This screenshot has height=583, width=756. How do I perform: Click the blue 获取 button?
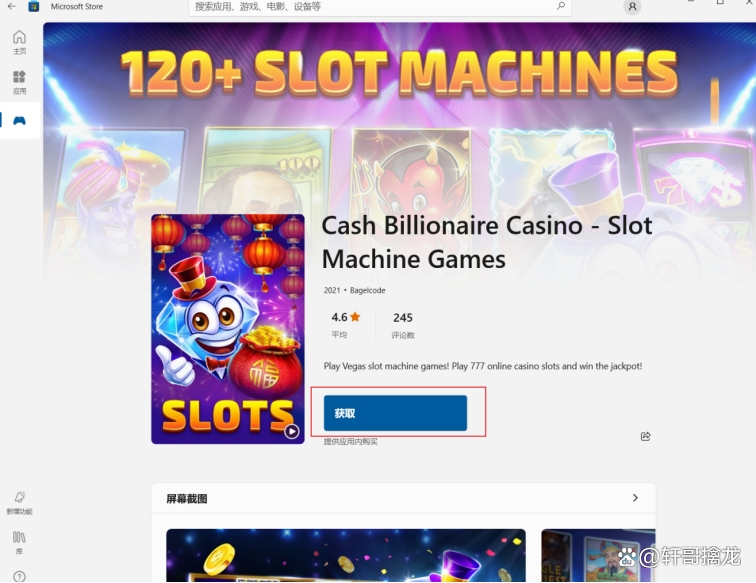point(395,413)
